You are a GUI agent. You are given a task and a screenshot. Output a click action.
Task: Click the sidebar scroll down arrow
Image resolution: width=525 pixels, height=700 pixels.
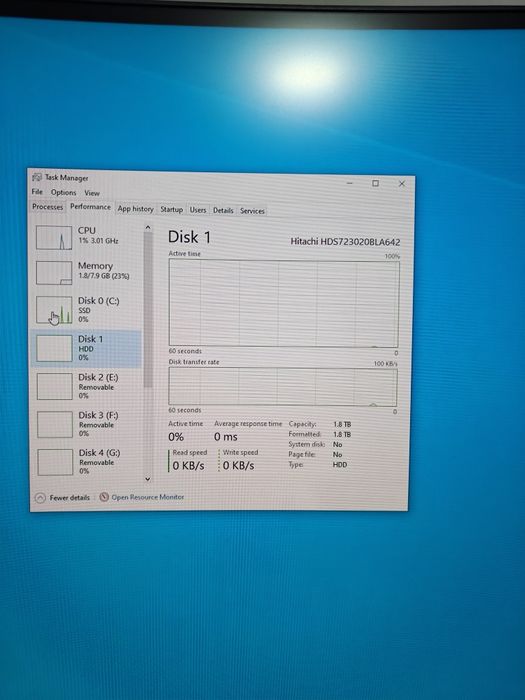click(x=148, y=479)
